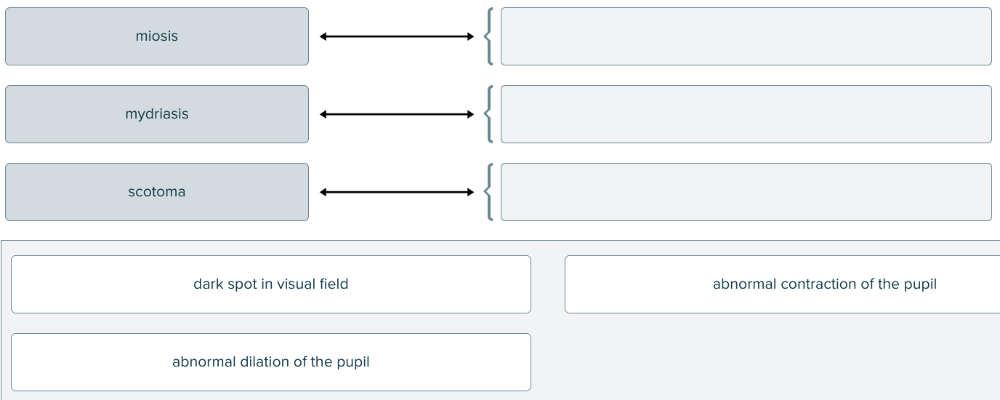Image resolution: width=1000 pixels, height=400 pixels.
Task: Click the middle of the mydriasis arrow line
Action: point(397,114)
